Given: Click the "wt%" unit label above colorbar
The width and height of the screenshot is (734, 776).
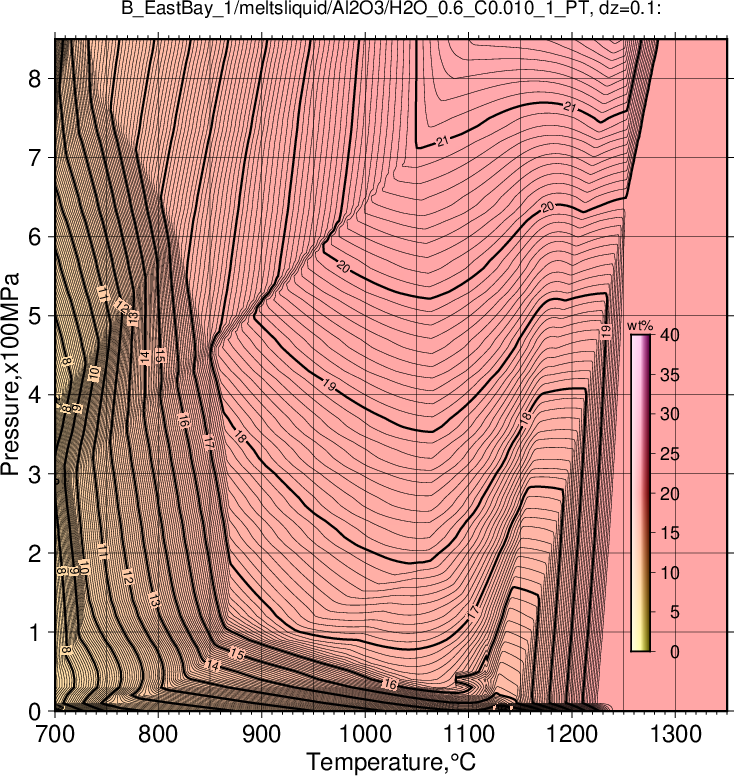Looking at the screenshot, I should point(640,326).
